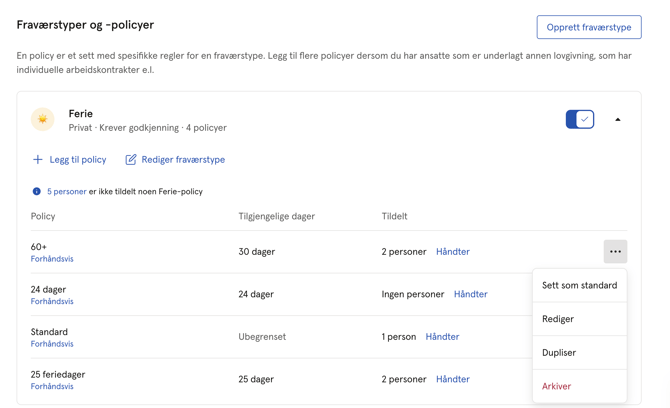Click Rediger fraværstype
Screen dimensions: 670x408
coord(175,160)
